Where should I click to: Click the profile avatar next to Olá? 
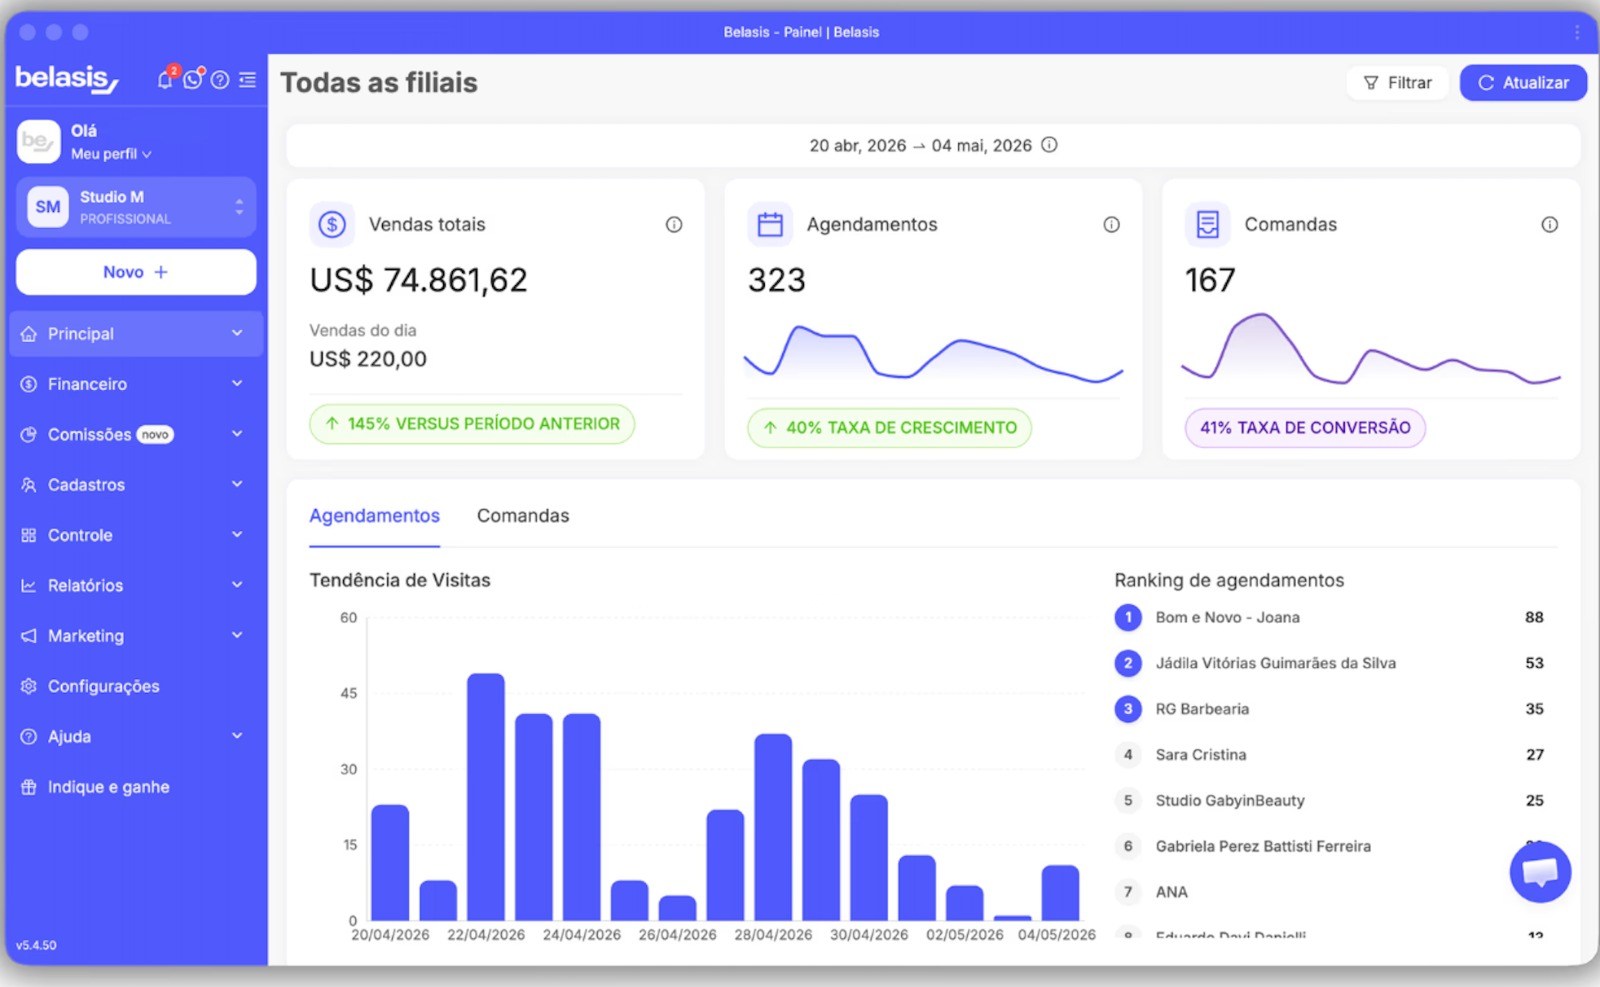click(39, 142)
